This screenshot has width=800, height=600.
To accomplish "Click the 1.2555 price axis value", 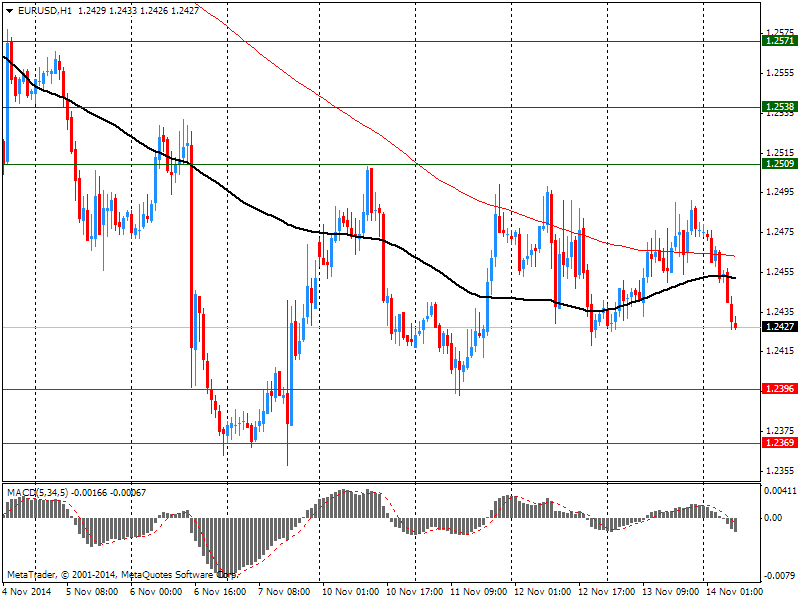I will [780, 73].
